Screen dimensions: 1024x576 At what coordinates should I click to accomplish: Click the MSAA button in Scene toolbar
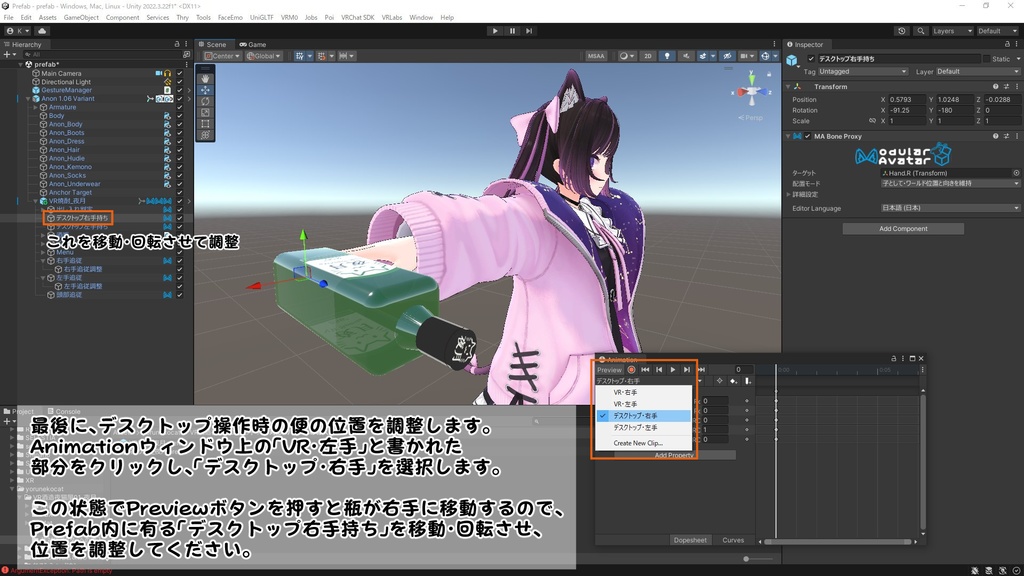pos(596,56)
